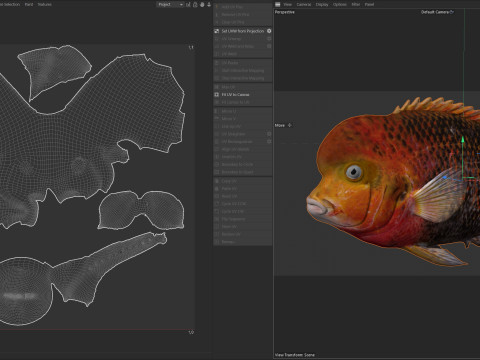The image size is (480, 360).
Task: Apply Mirror V
Action: [x=243, y=119]
